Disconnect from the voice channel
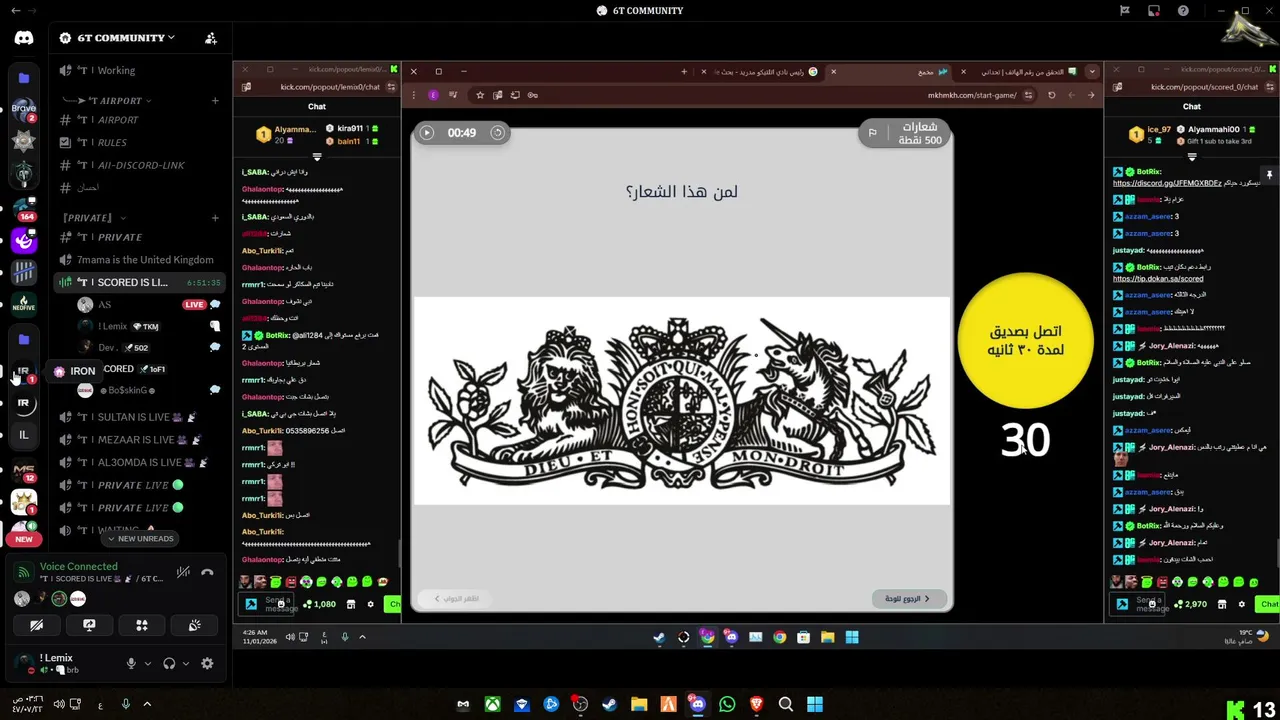 point(207,573)
